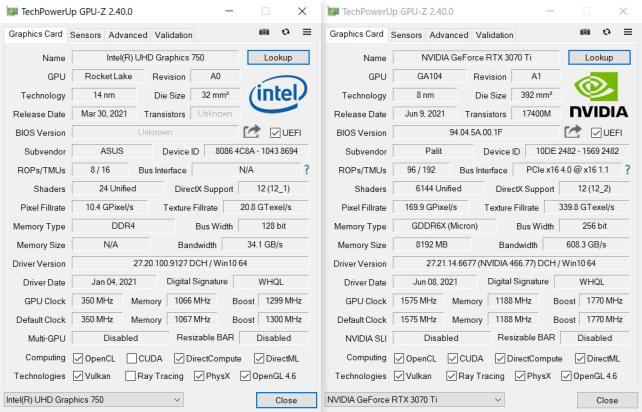
Task: Click the BIOS share icon for RTX 3070 Ti
Action: coord(574,133)
